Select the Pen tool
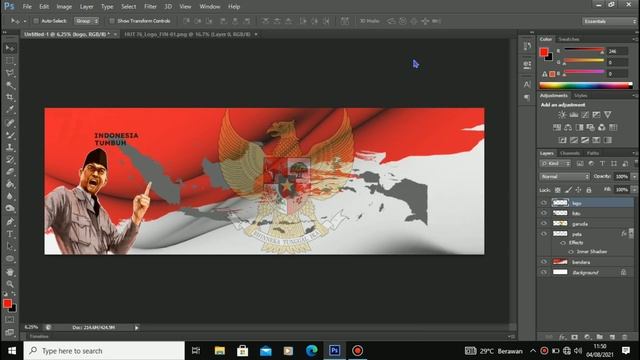Image resolution: width=640 pixels, height=360 pixels. [10, 222]
